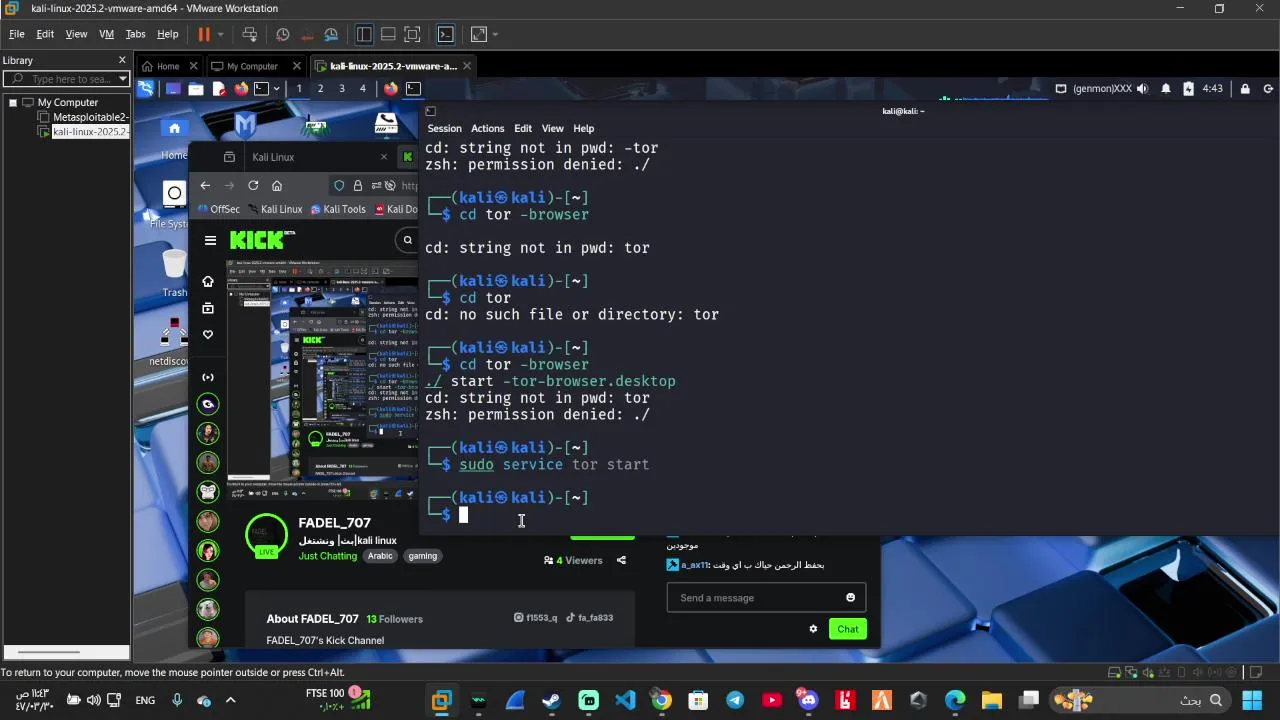Adjust the Kali panel volume icon
The width and height of the screenshot is (1280, 720).
tap(1143, 88)
